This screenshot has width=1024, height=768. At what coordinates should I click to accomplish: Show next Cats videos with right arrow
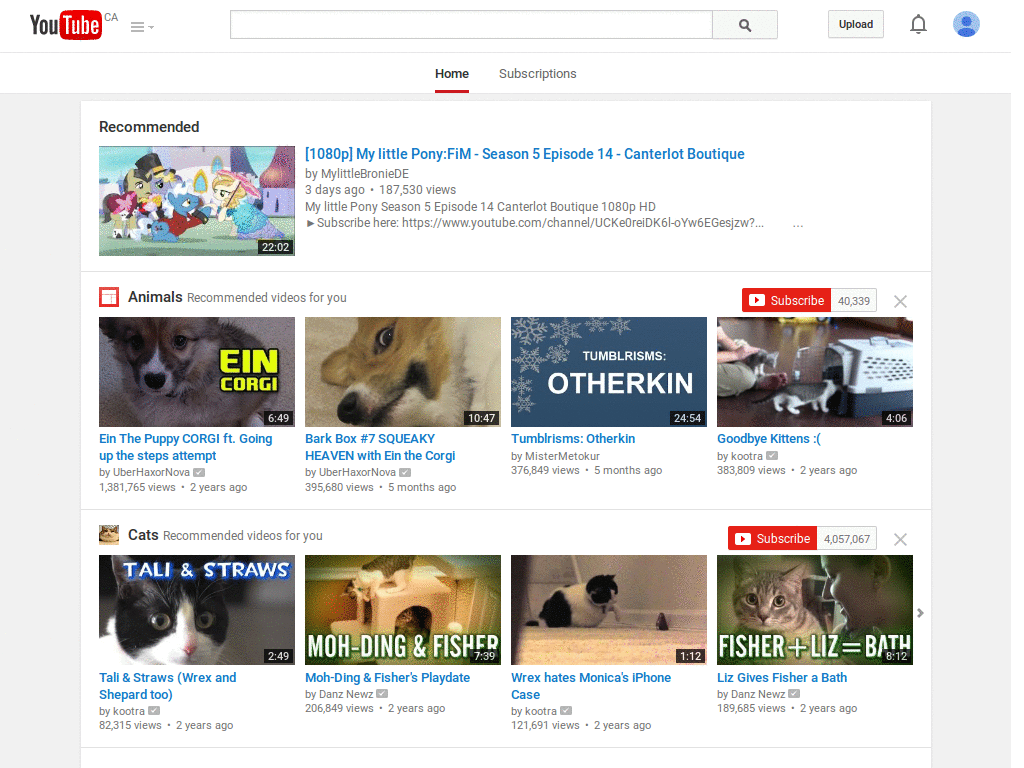(x=920, y=613)
